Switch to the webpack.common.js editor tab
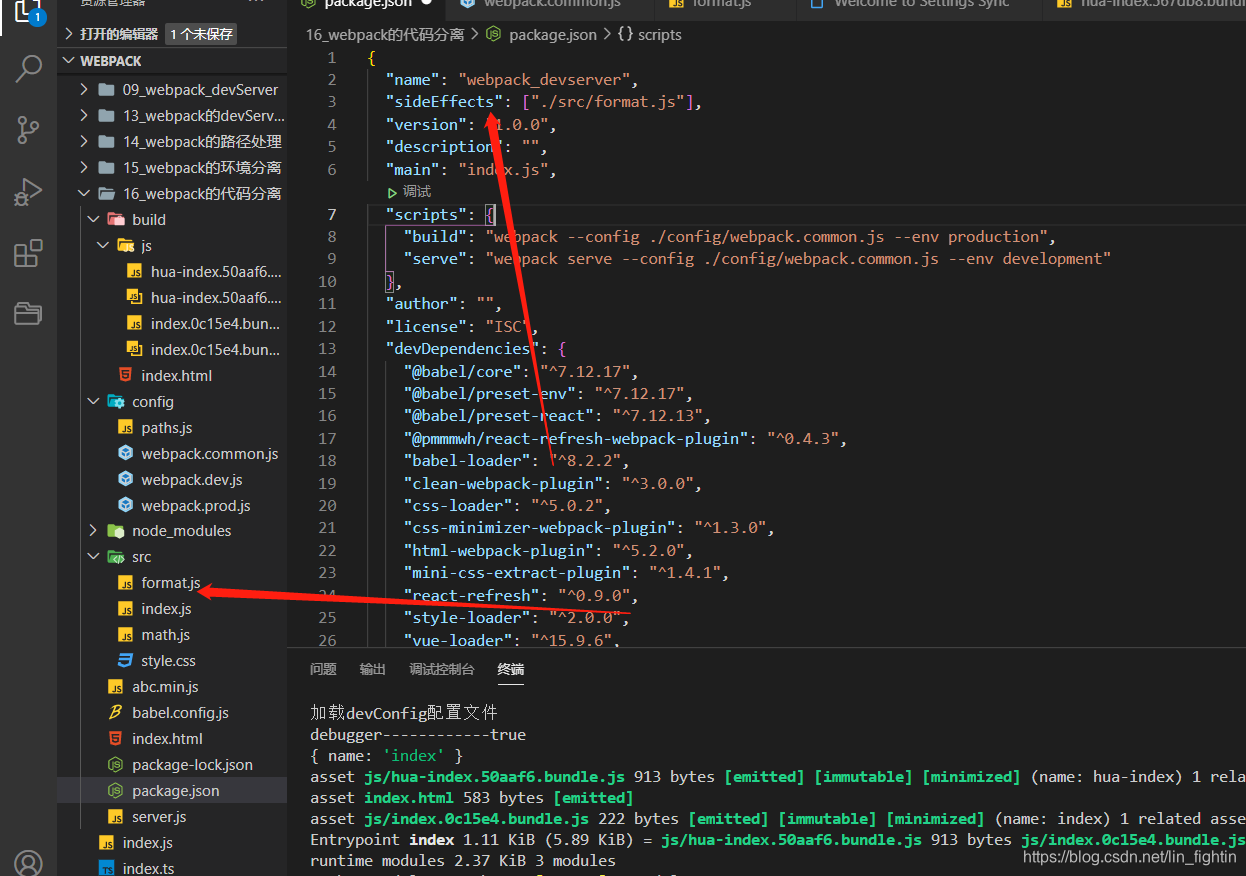Viewport: 1246px width, 876px height. 551,5
